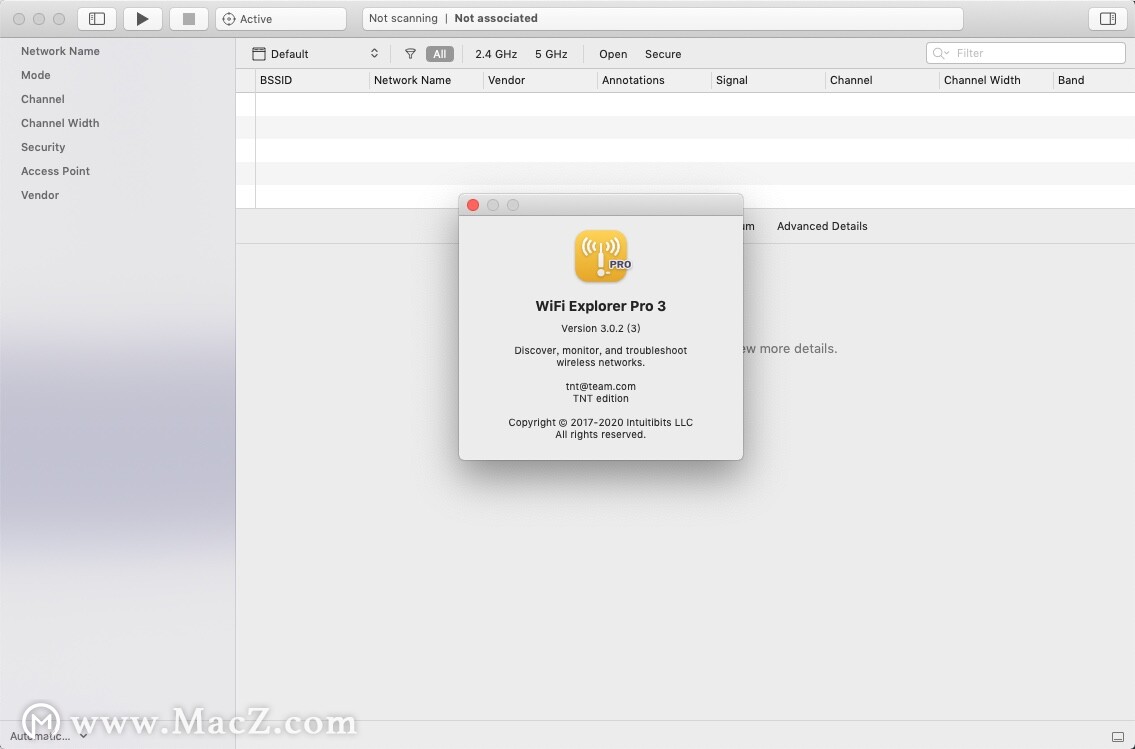The image size is (1135, 749).
Task: Select Channel in the sidebar
Action: tap(43, 99)
